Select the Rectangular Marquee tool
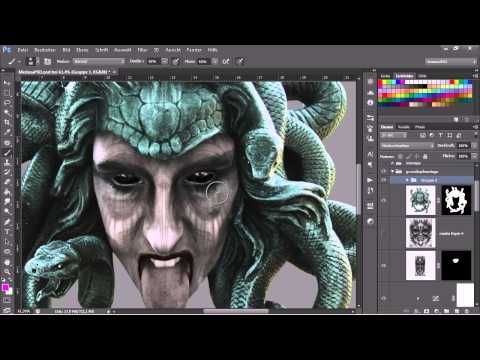Image resolution: width=480 pixels, height=360 pixels. (x=7, y=93)
